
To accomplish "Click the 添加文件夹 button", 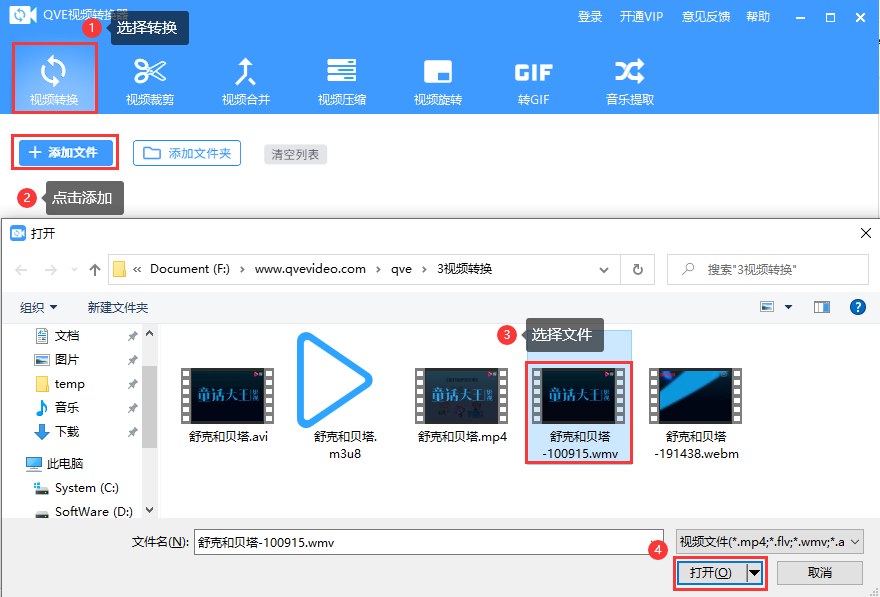I will (187, 153).
